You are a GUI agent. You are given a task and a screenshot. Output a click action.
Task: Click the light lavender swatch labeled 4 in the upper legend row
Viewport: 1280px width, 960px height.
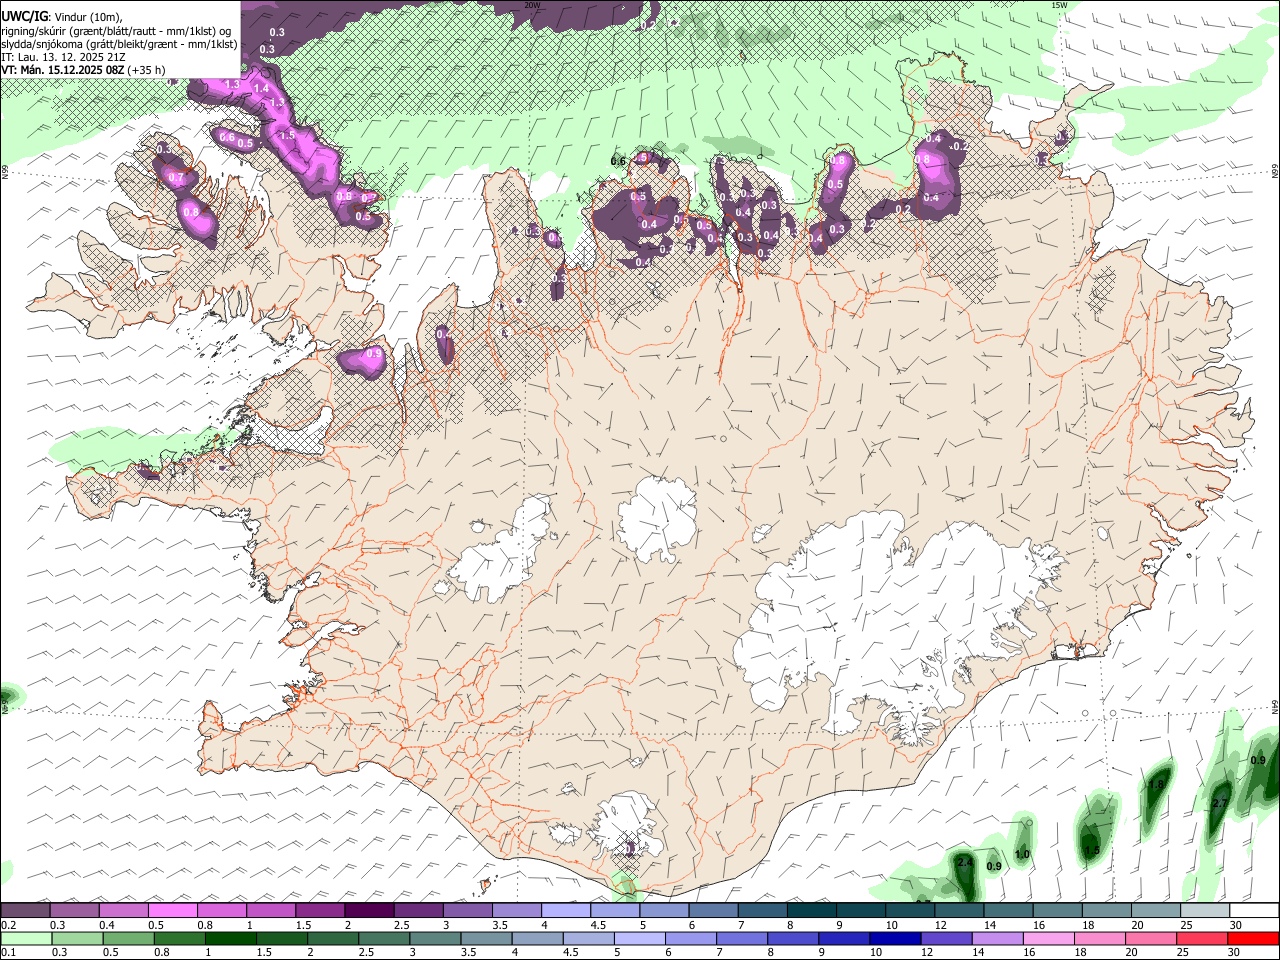click(565, 911)
